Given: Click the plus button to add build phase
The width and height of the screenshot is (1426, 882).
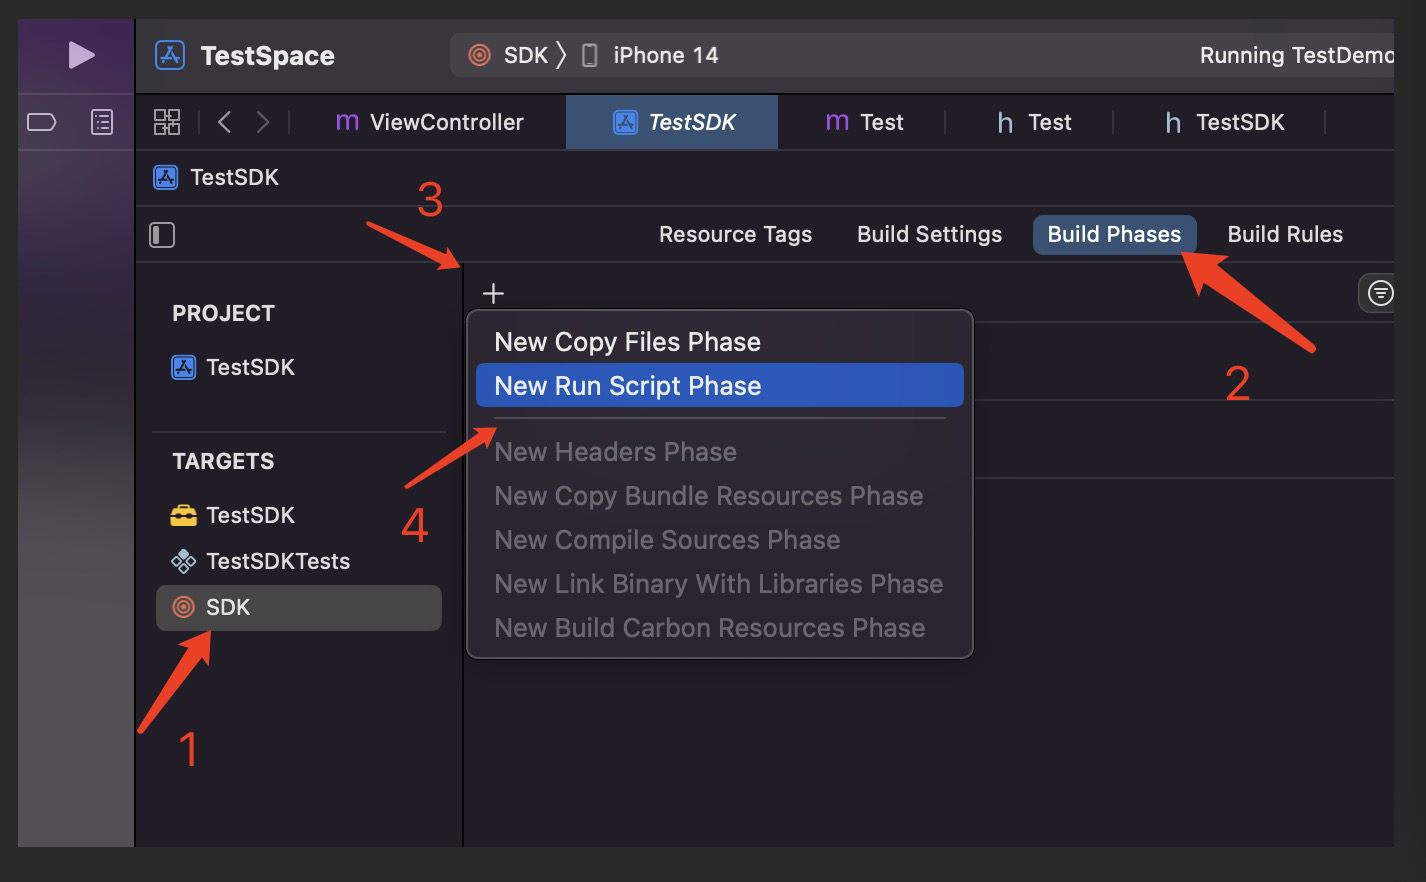Looking at the screenshot, I should [x=493, y=293].
